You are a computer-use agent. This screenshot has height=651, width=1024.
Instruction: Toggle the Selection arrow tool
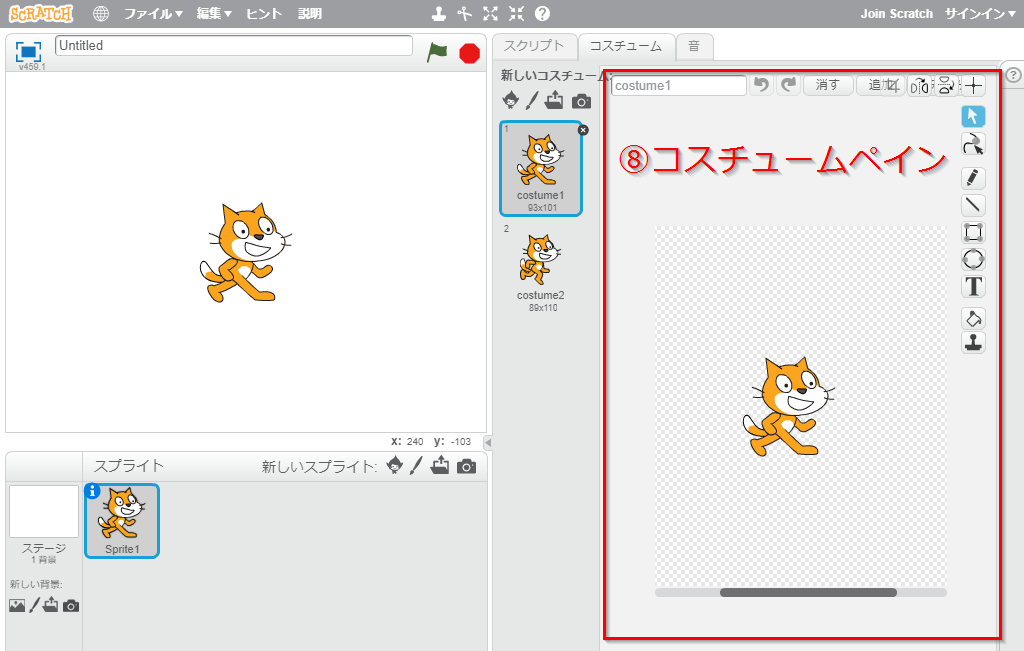click(x=973, y=116)
